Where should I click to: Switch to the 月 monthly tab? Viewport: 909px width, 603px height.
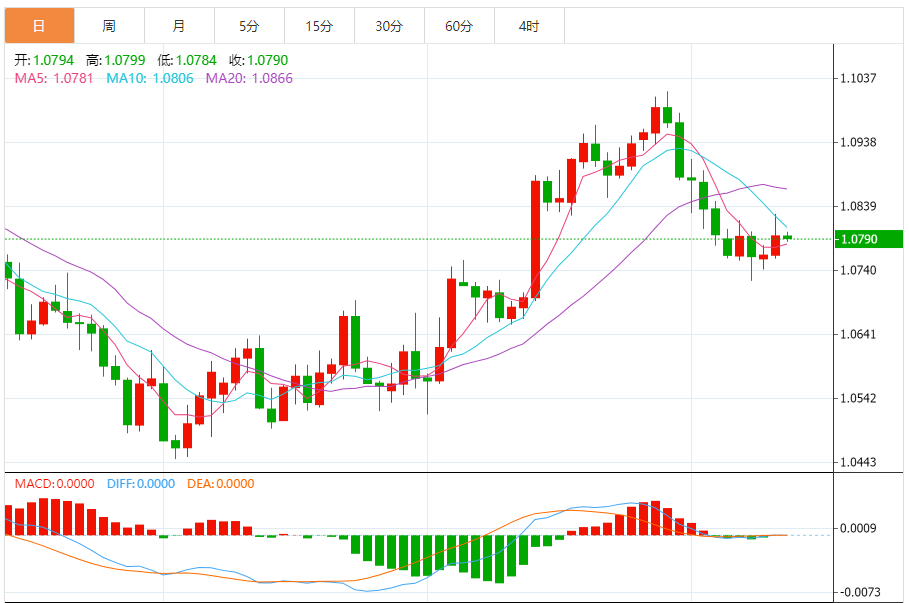click(x=180, y=26)
